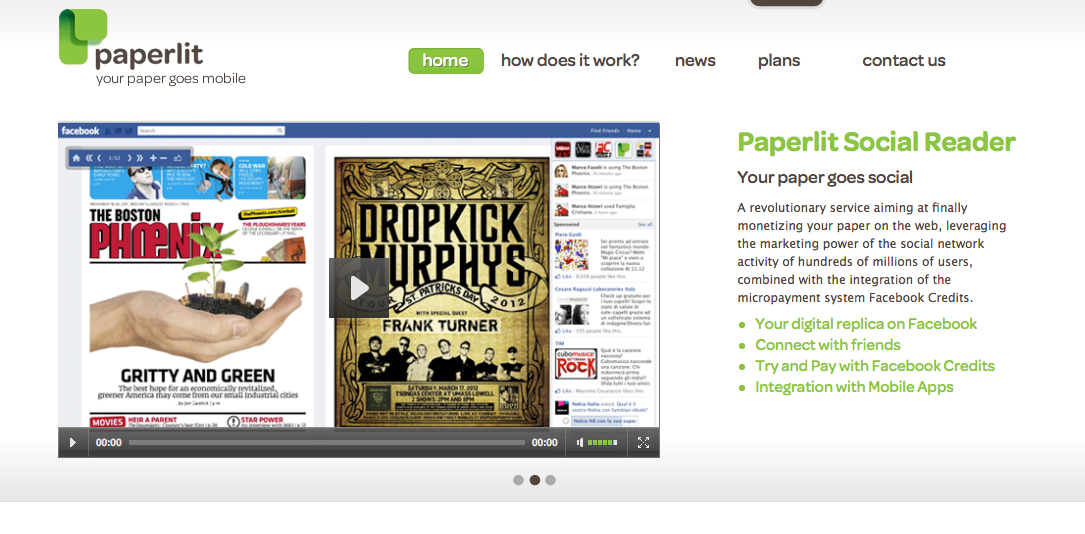Click the play button in video control bar
Viewport: 1085px width, 534px height.
point(73,443)
